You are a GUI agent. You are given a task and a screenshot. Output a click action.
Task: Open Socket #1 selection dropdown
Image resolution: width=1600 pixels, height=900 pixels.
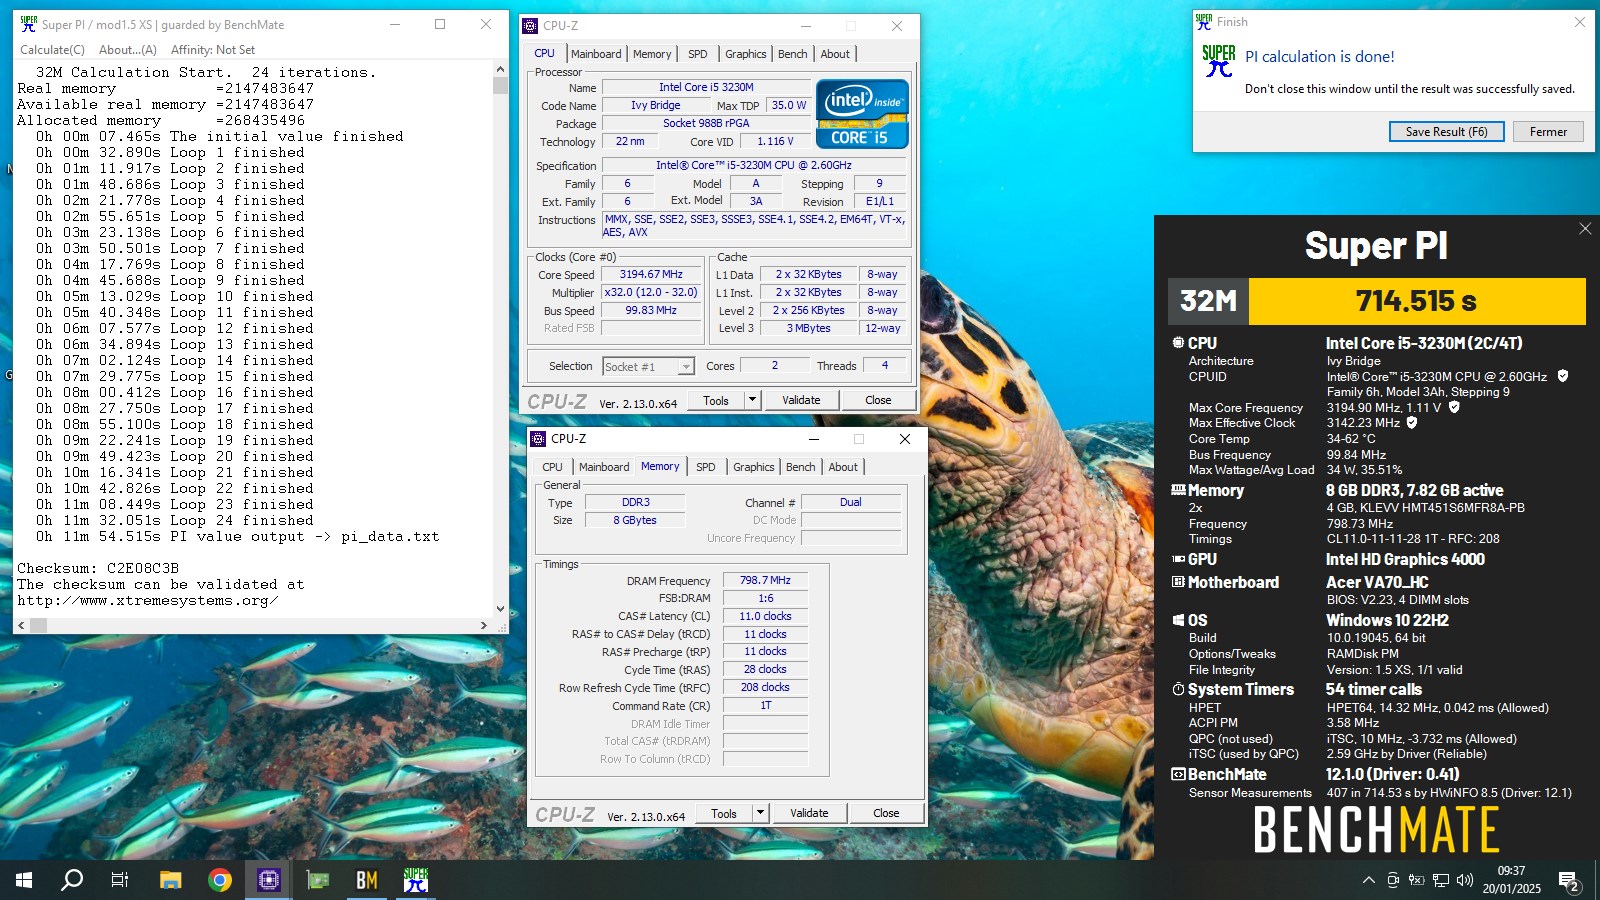(648, 367)
